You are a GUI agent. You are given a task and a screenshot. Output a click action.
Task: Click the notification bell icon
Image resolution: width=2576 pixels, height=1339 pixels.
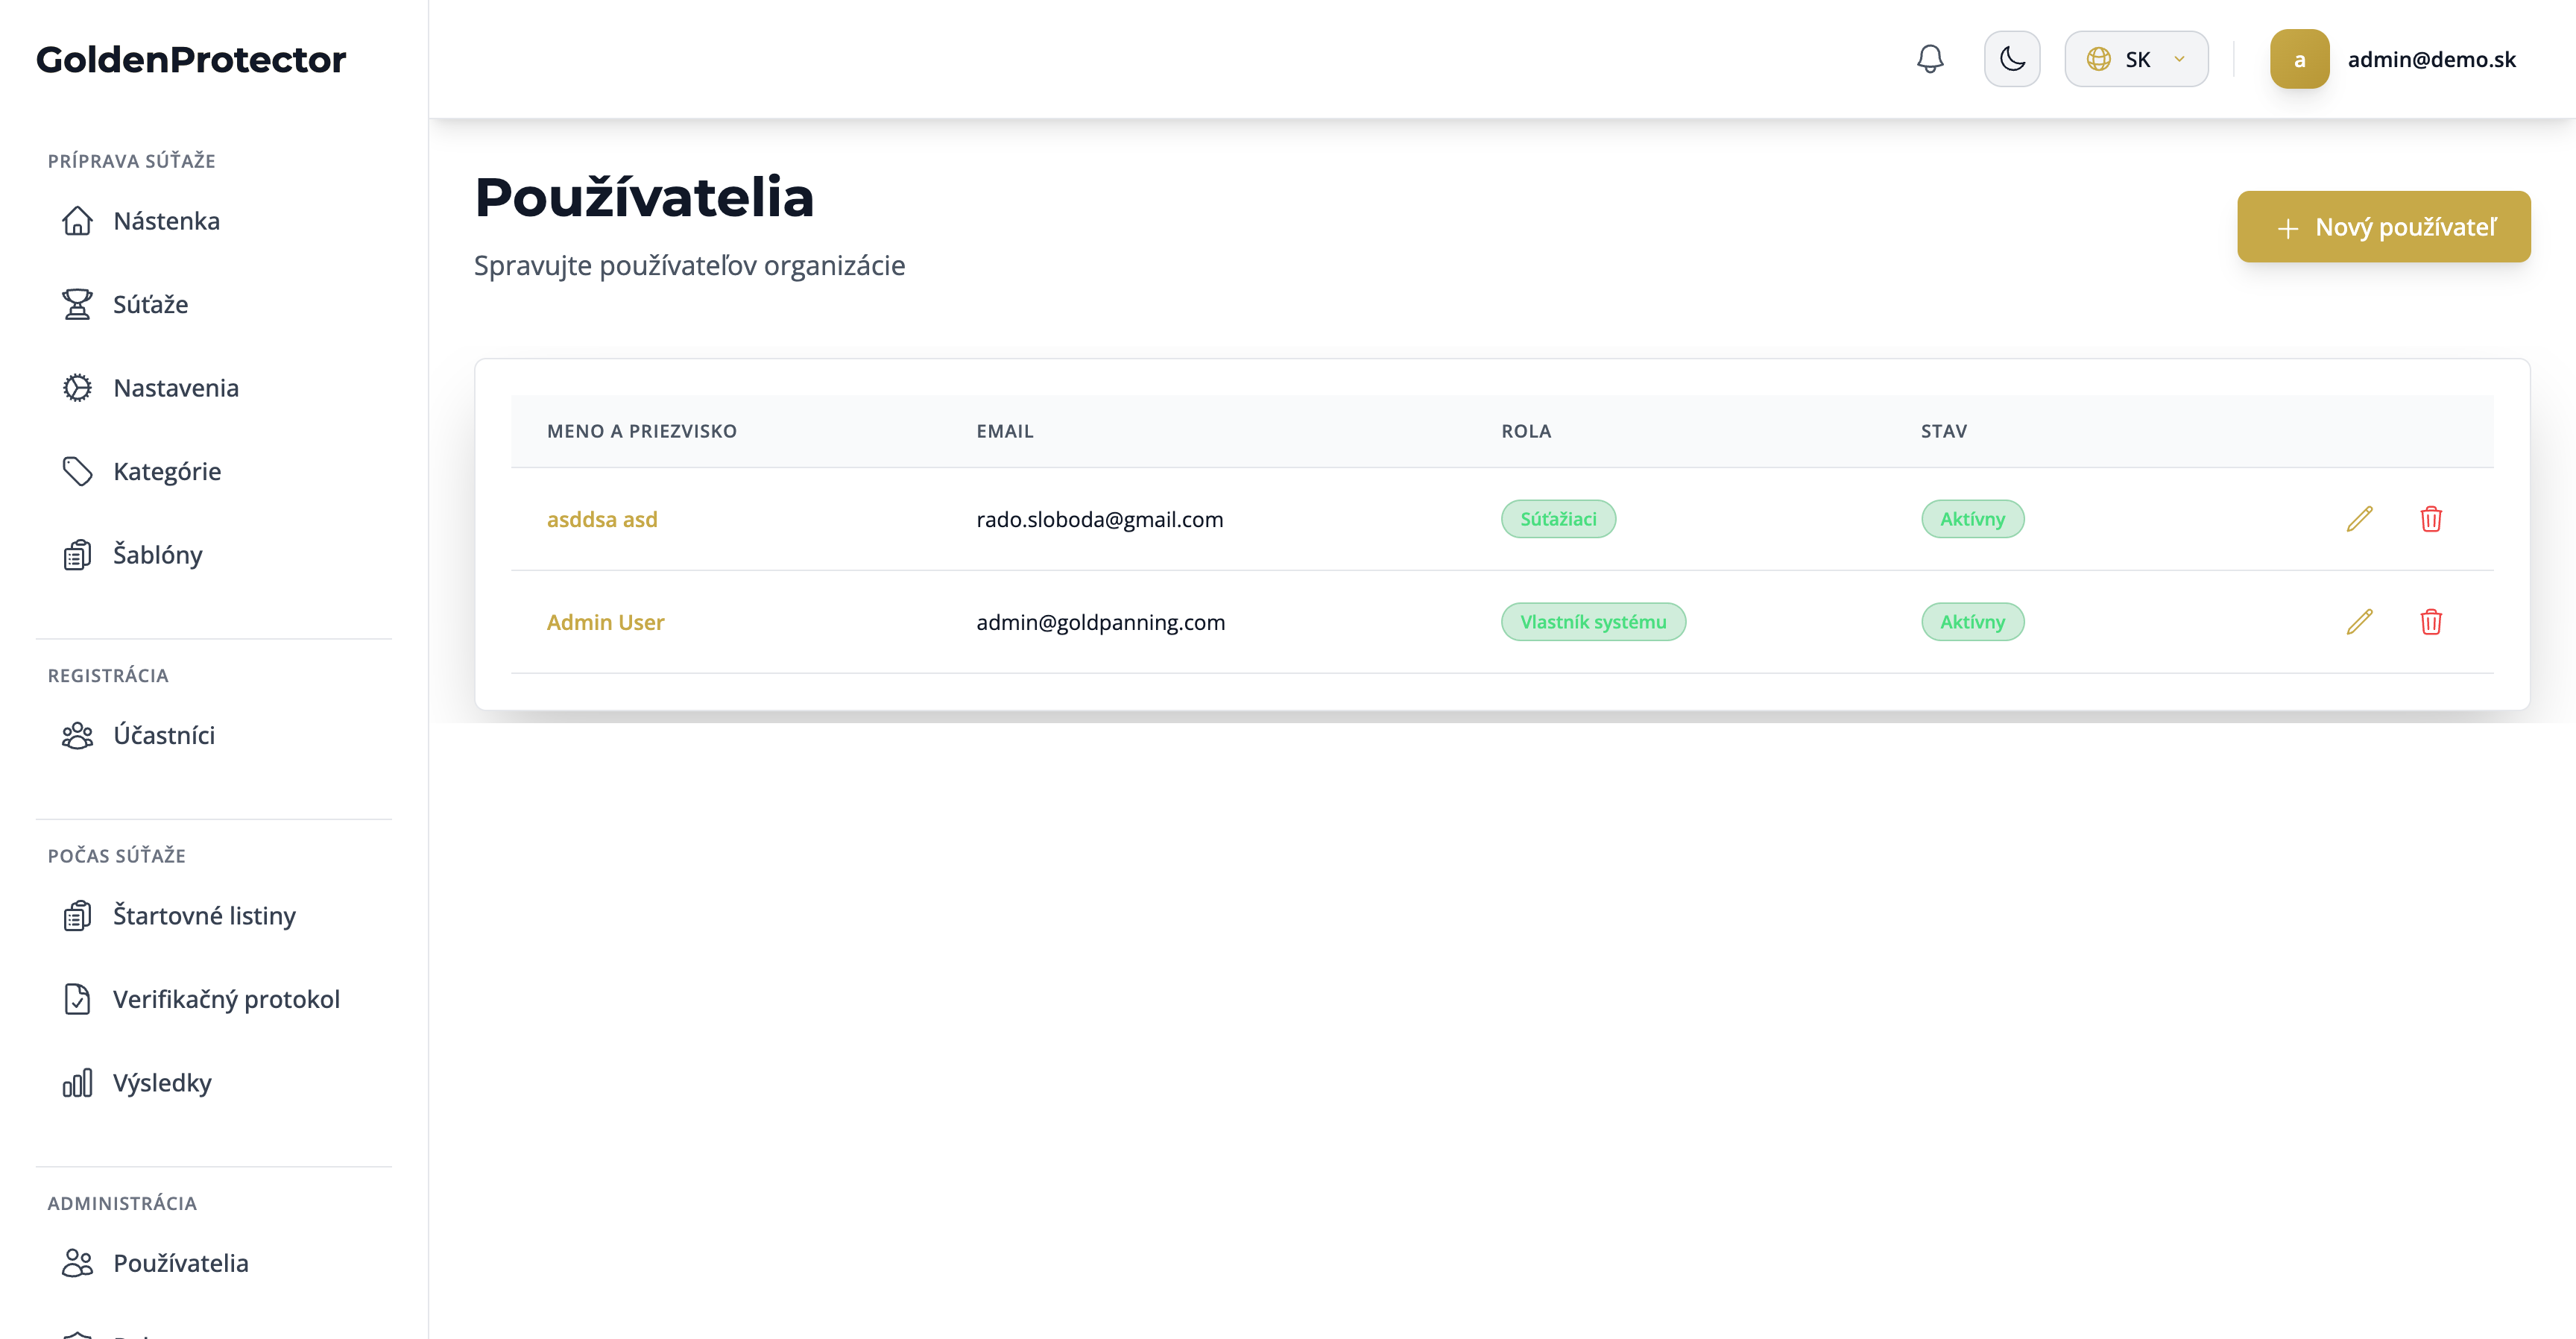coord(1930,59)
